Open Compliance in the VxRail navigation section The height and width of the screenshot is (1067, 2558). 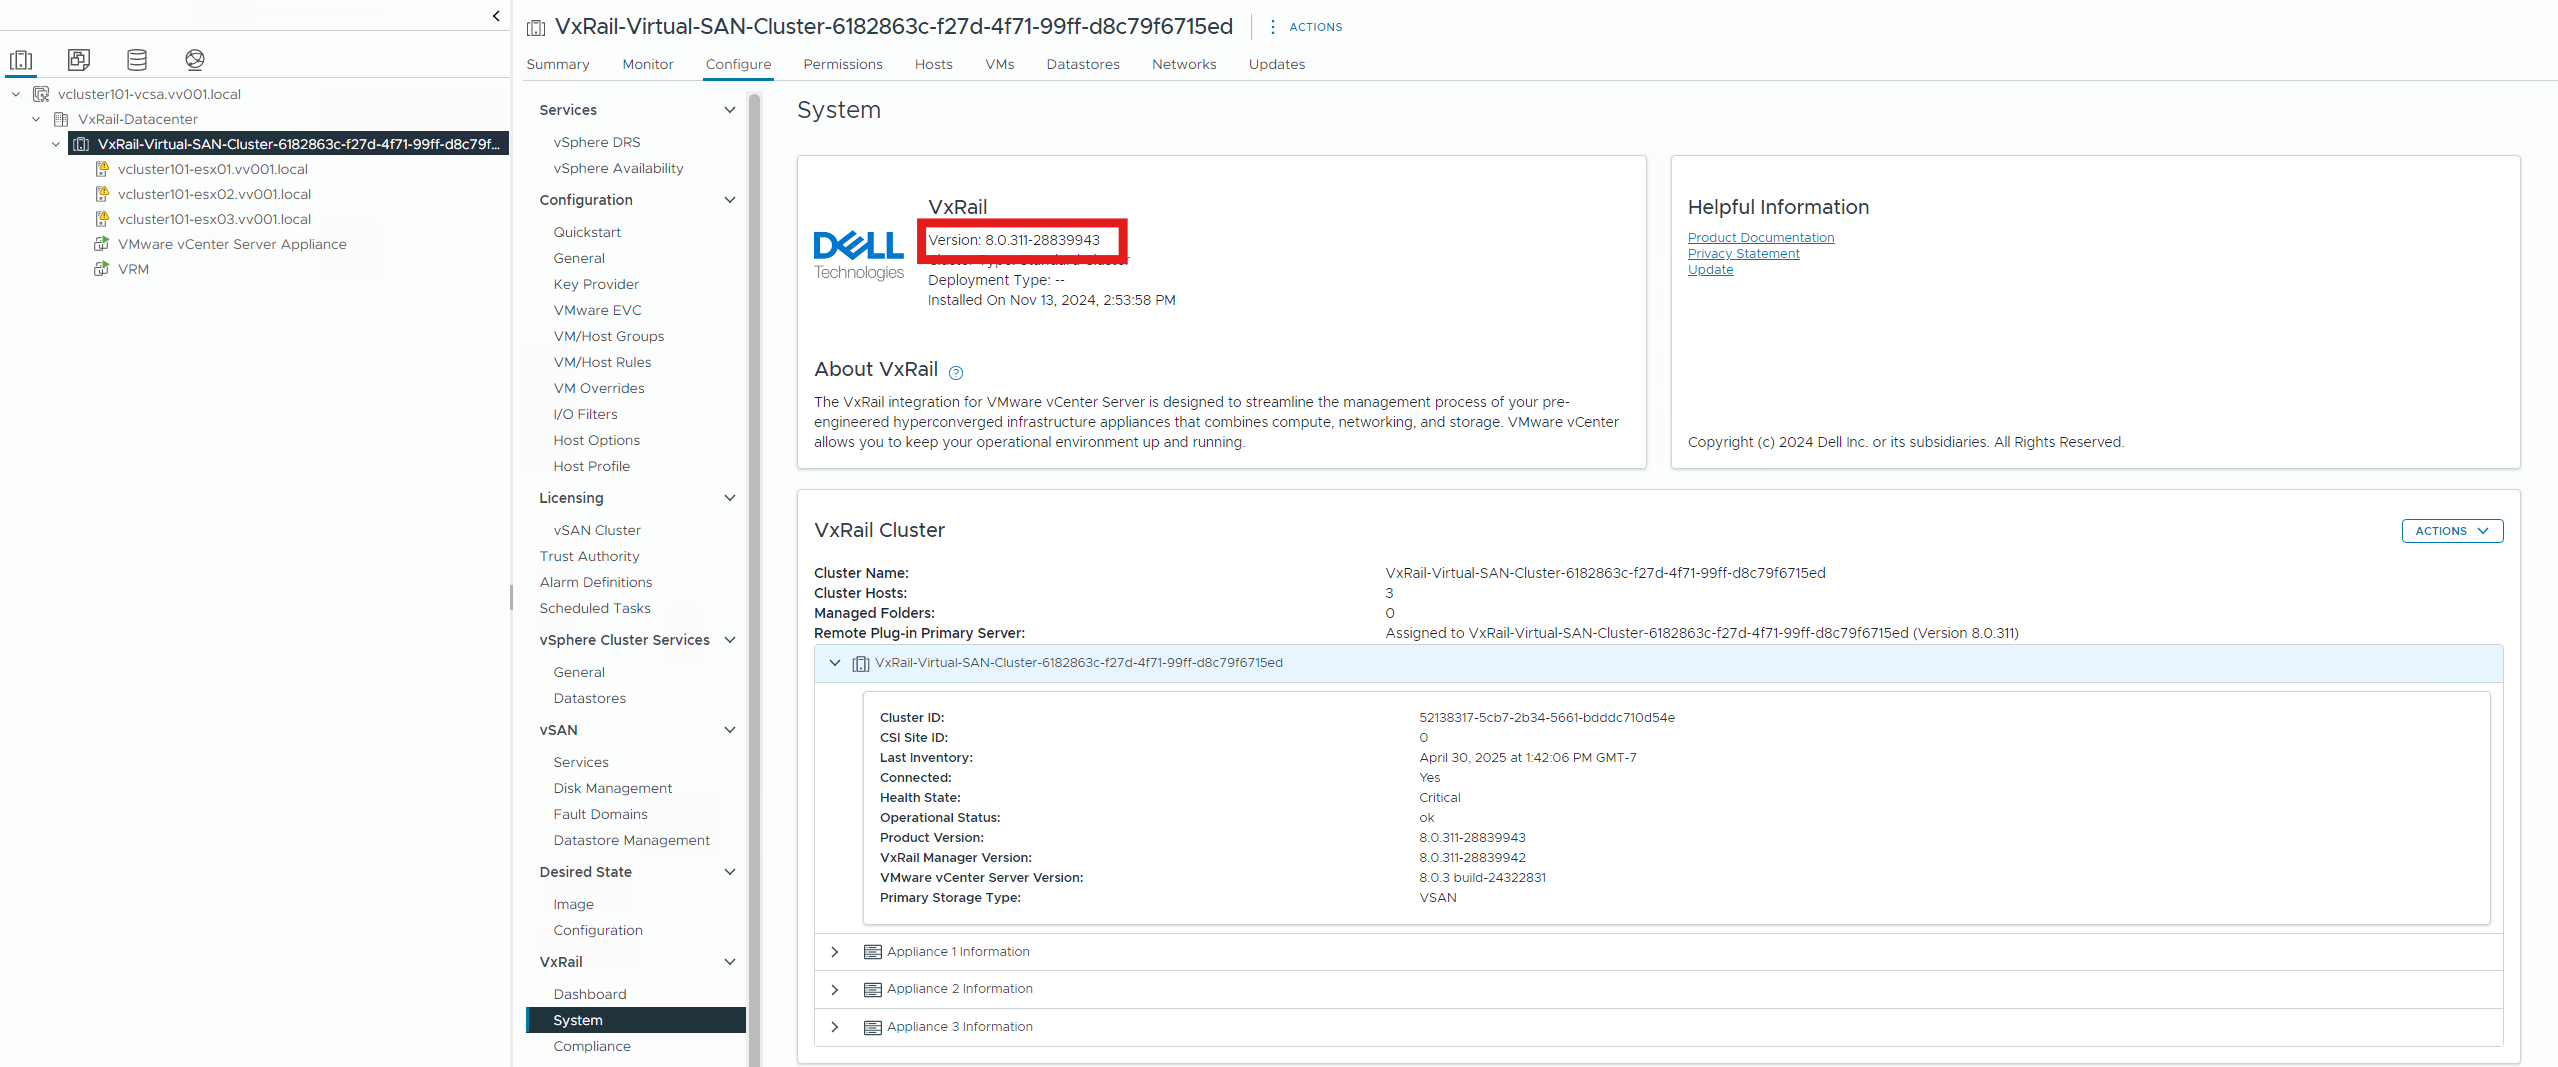591,1046
